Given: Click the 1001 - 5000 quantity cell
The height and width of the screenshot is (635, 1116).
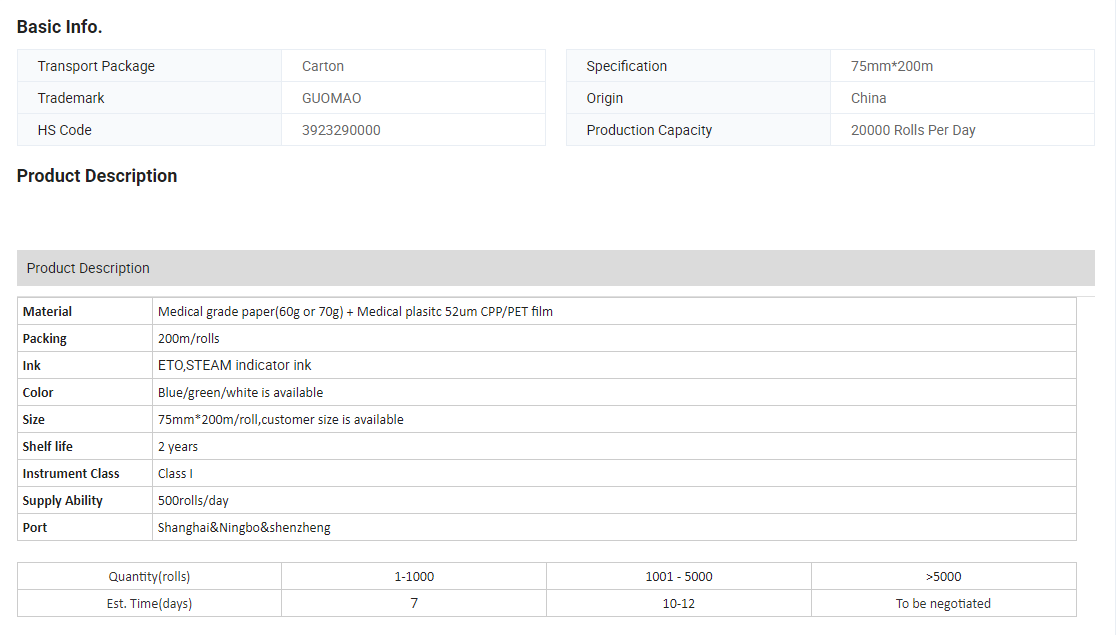Looking at the screenshot, I should 678,577.
